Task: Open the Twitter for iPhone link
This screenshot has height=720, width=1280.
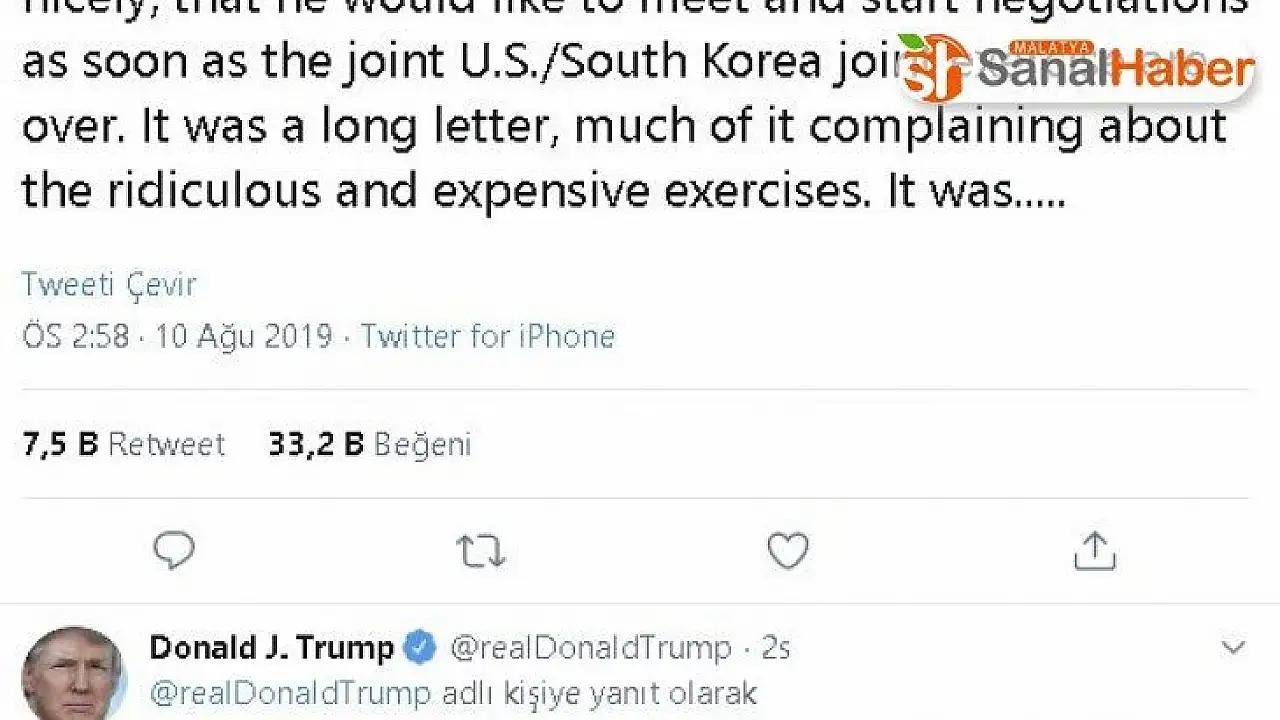Action: click(x=488, y=335)
